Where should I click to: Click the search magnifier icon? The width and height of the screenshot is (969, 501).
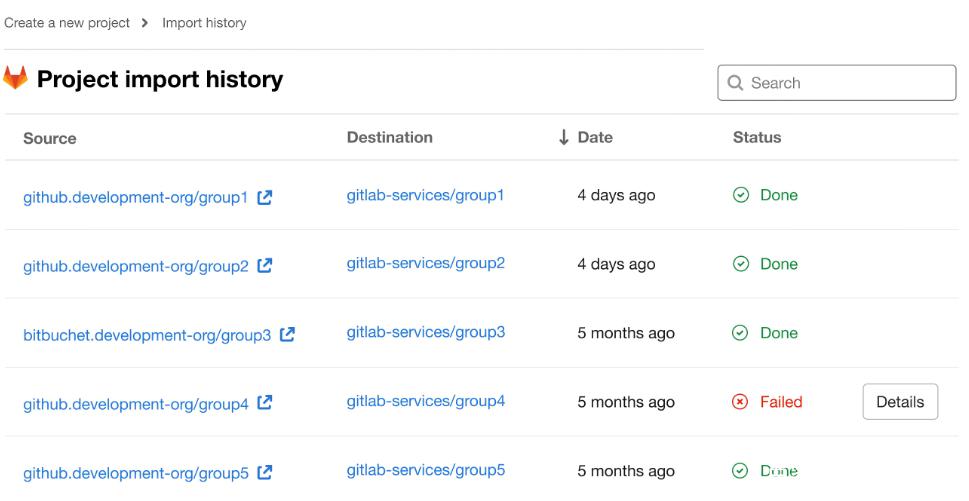click(735, 83)
